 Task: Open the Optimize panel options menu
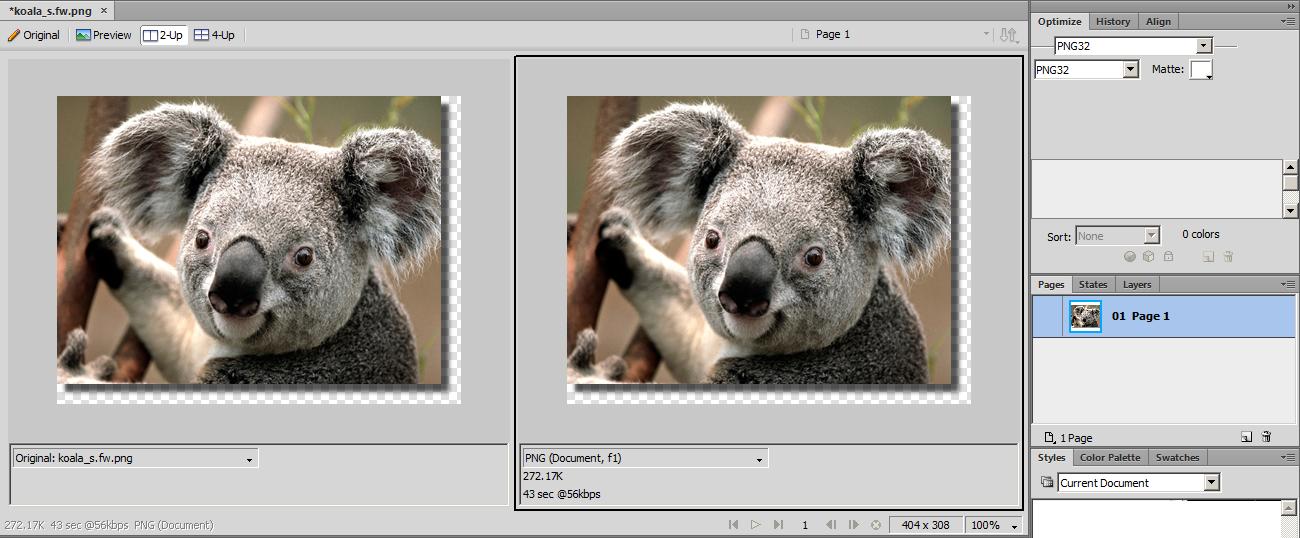[1289, 21]
